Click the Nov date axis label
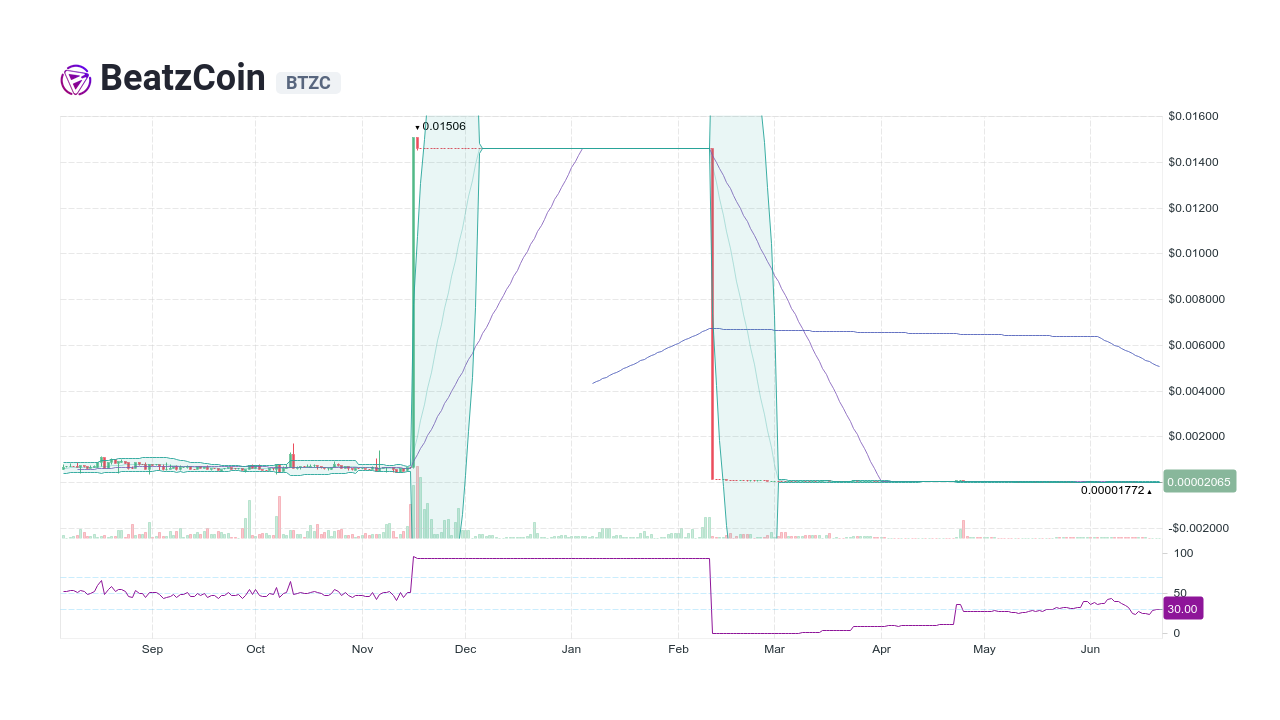This screenshot has width=1280, height=720. (362, 649)
